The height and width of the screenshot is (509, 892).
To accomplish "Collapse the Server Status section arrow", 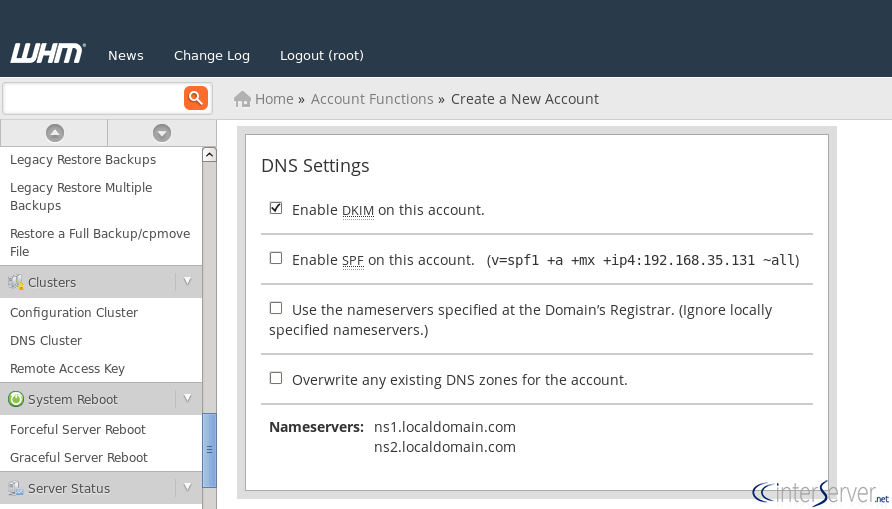I will click(188, 487).
